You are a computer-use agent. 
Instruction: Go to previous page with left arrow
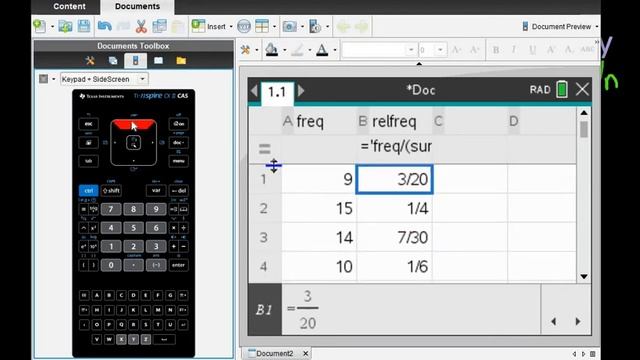coord(254,91)
